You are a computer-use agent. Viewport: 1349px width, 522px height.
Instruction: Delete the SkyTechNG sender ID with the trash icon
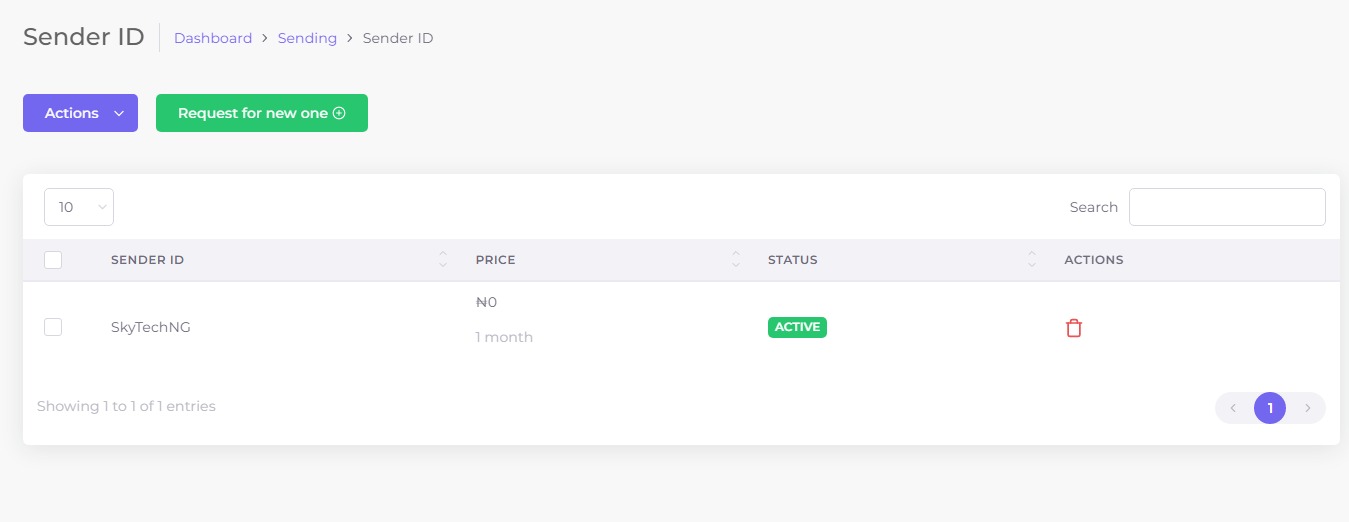[x=1074, y=328]
